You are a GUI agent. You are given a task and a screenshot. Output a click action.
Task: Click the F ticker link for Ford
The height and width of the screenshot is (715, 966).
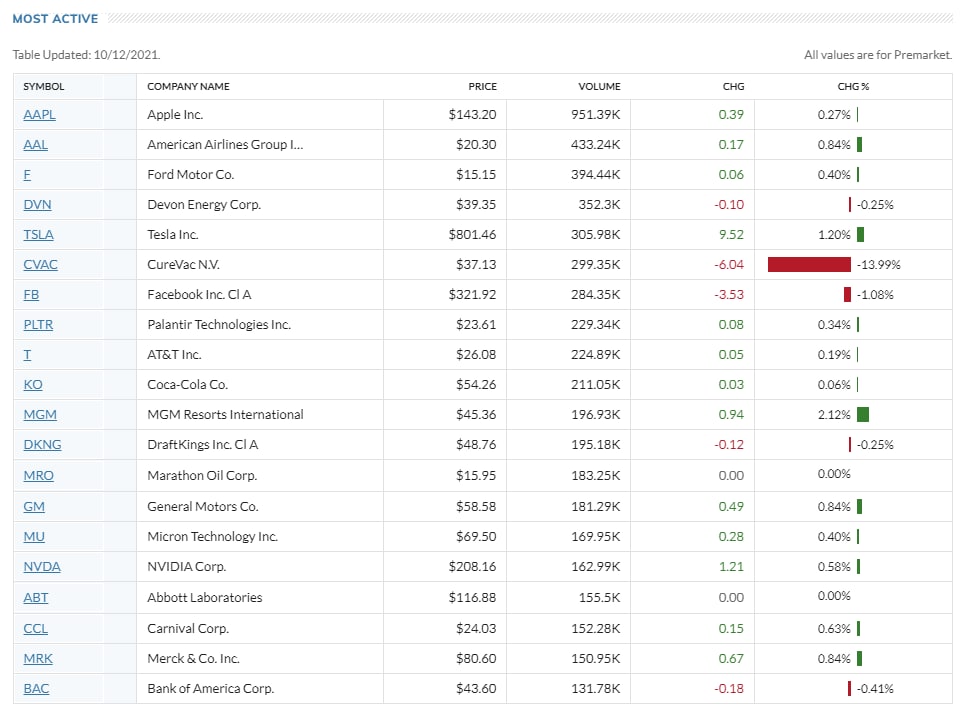coord(27,175)
